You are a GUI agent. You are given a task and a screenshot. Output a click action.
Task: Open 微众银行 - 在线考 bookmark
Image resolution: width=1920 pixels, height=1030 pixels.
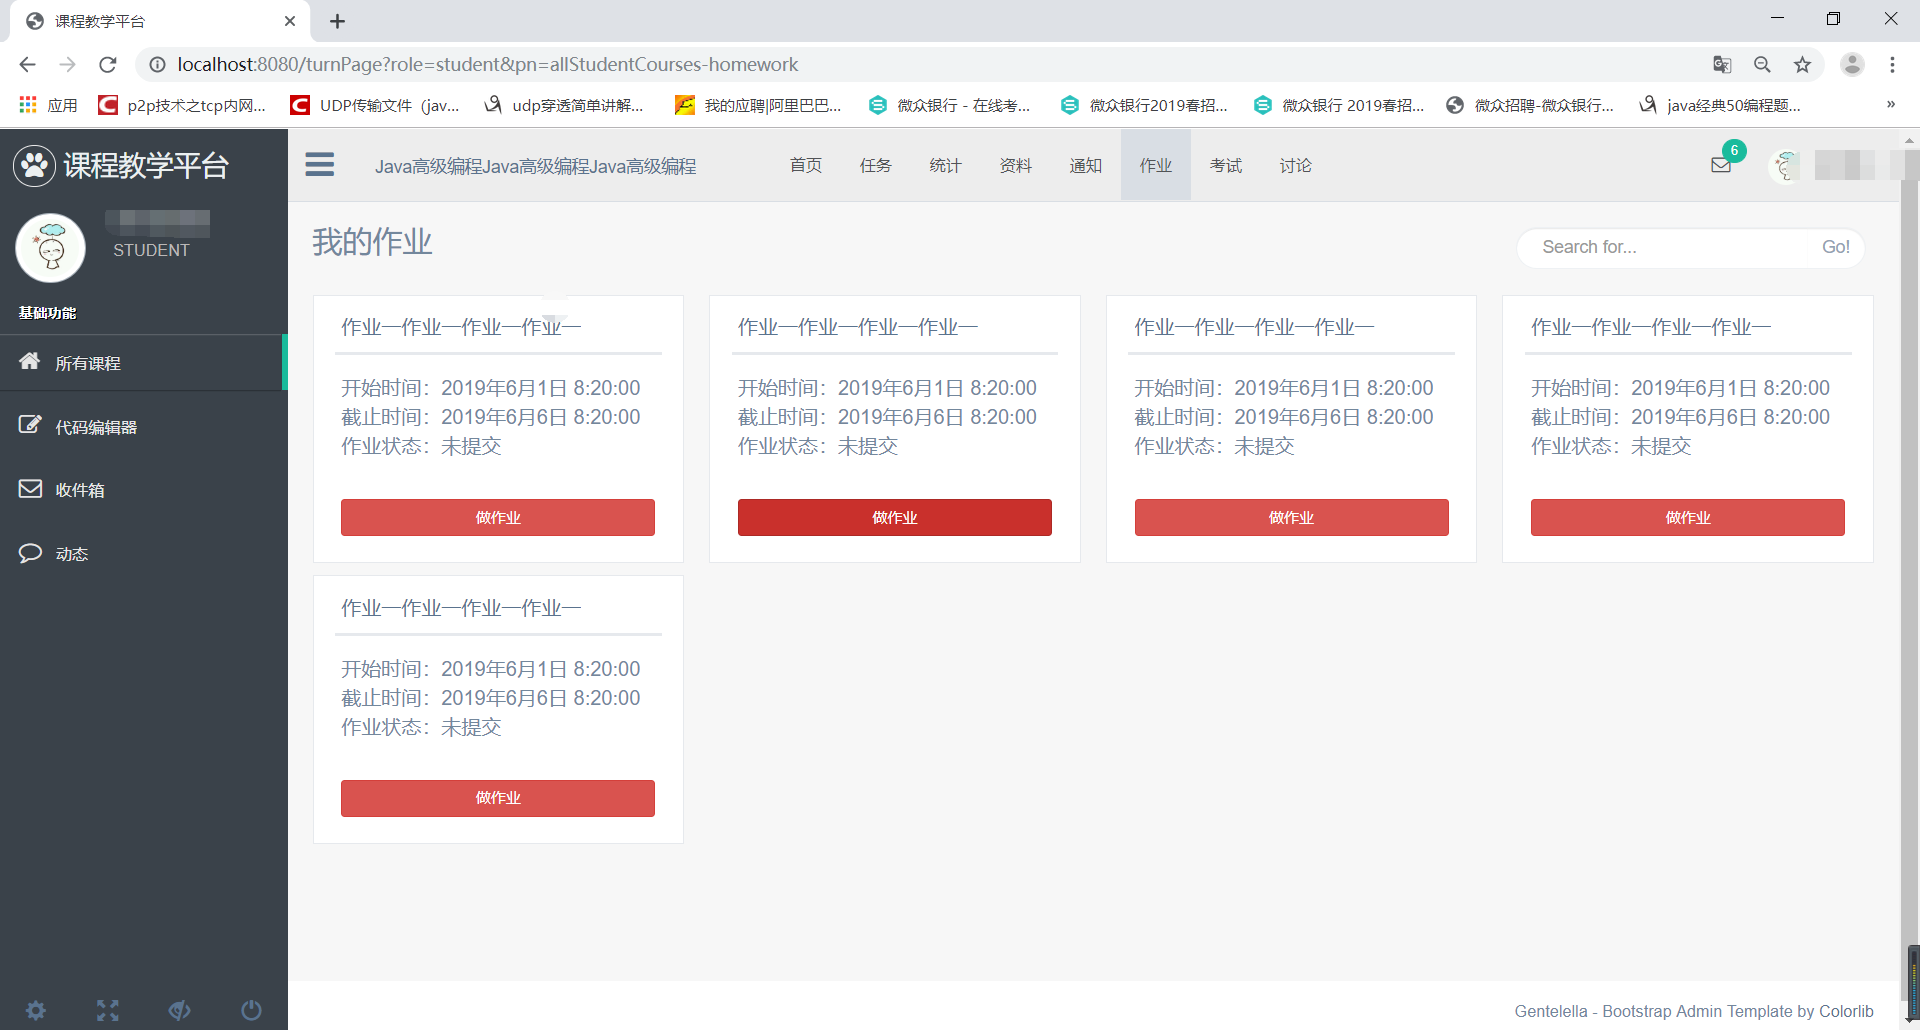click(x=949, y=105)
